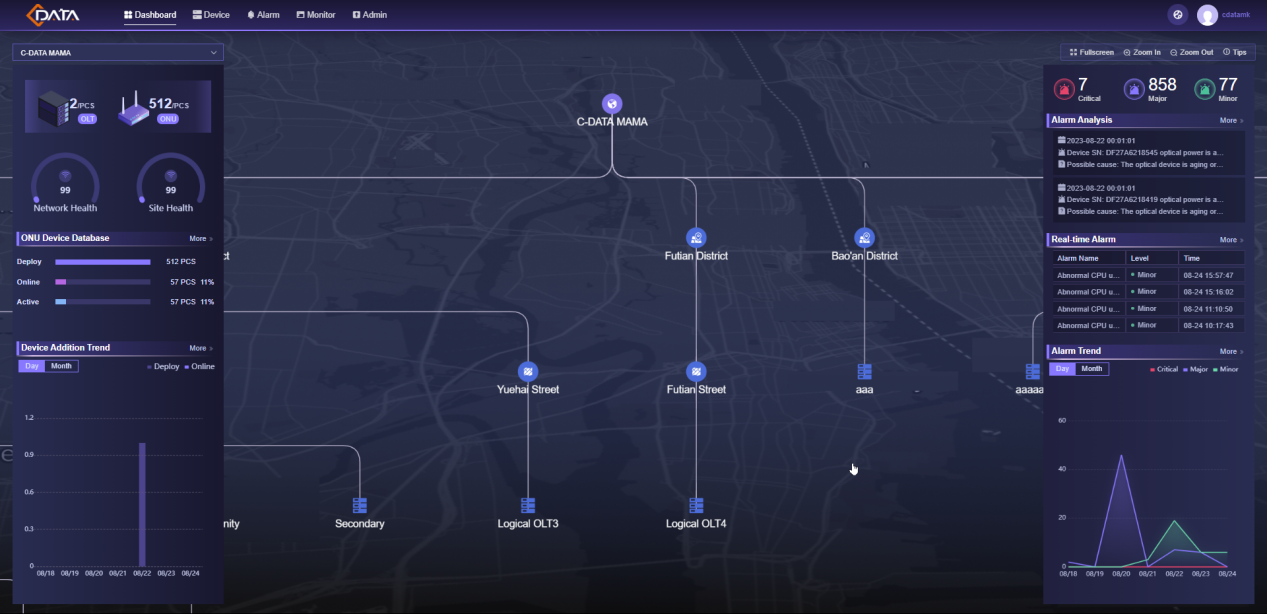Open the Device menu tab
Screen dimensions: 1267x614
(x=211, y=15)
